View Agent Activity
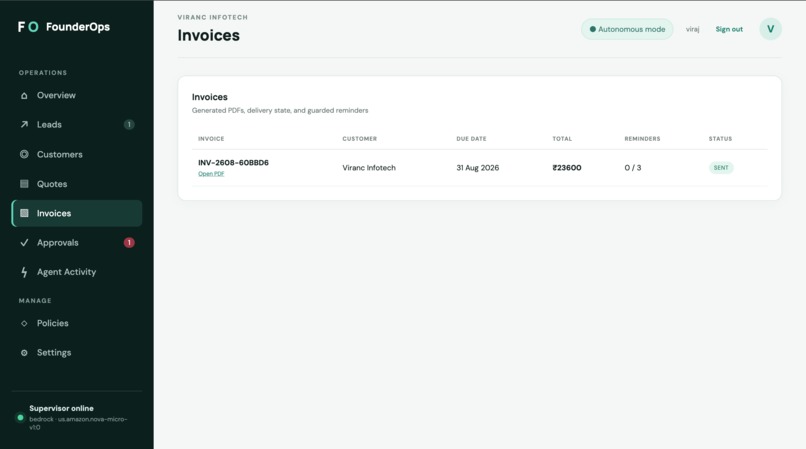Image resolution: width=806 pixels, height=449 pixels. coord(77,272)
